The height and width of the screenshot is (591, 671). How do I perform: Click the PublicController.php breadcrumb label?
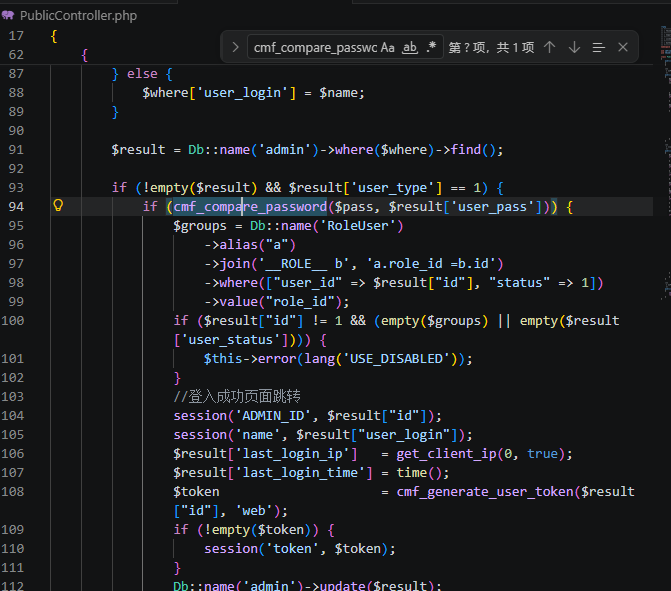click(x=78, y=16)
